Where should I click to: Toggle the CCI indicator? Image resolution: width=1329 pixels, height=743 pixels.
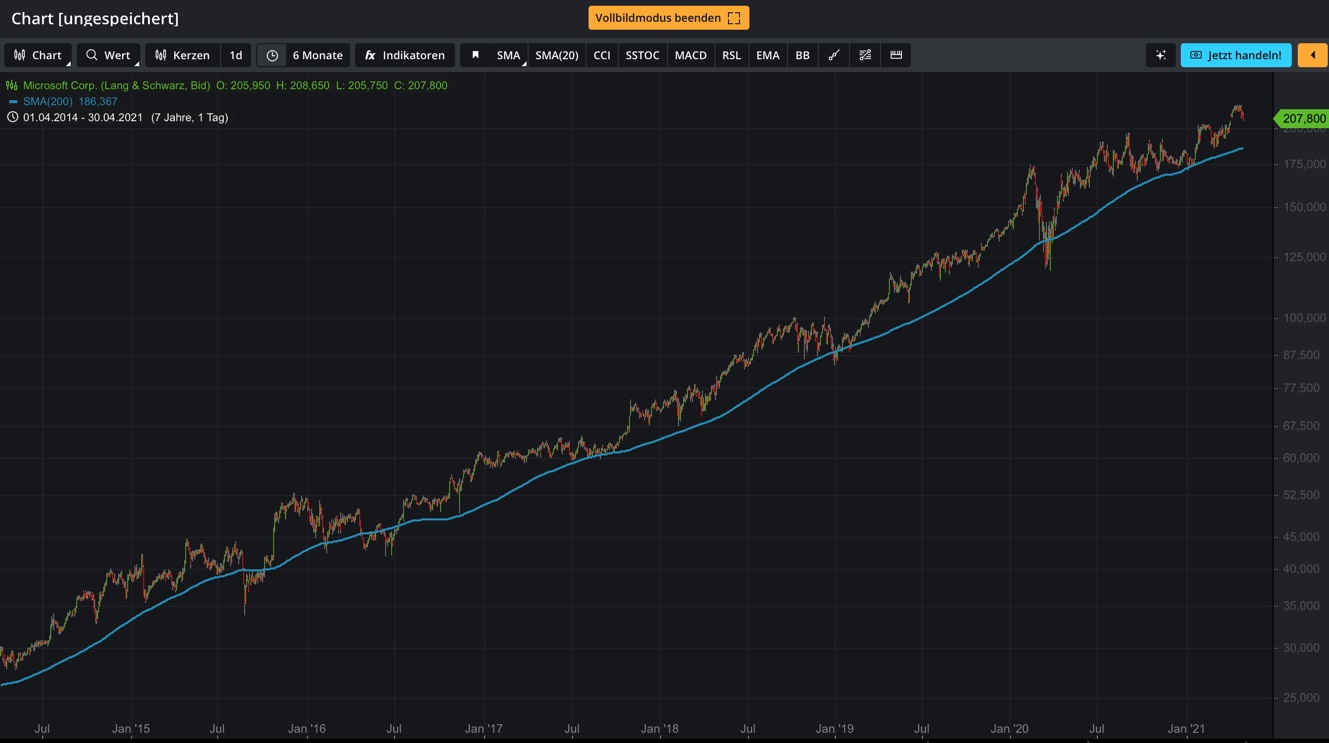[x=601, y=55]
